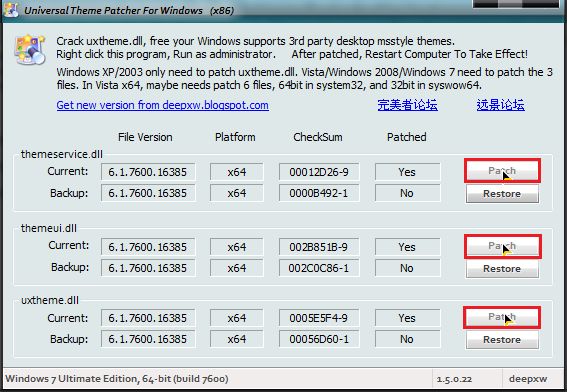Patch the themeui.dll file

pos(502,246)
